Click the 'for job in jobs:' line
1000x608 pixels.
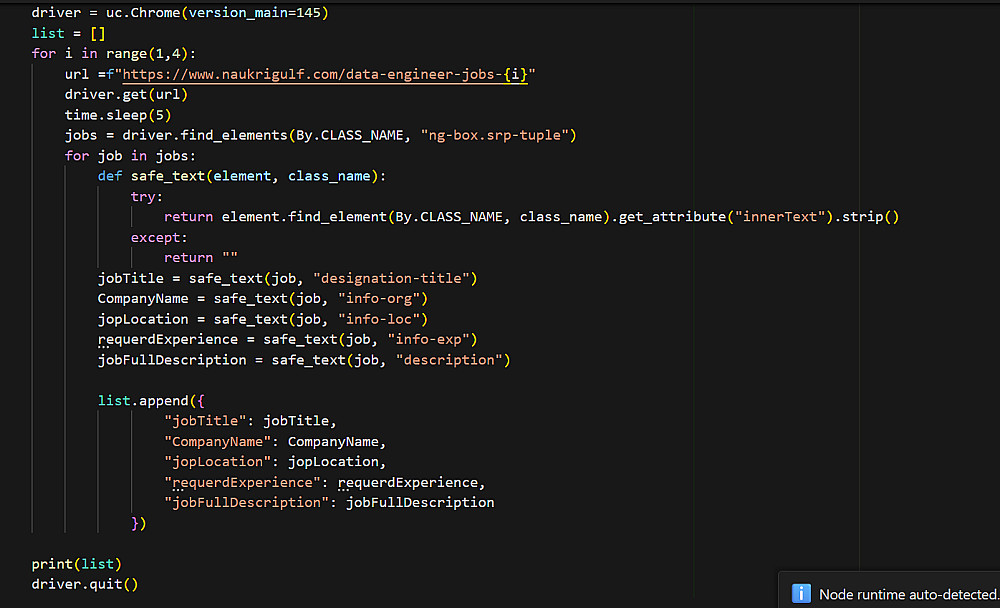tap(130, 156)
